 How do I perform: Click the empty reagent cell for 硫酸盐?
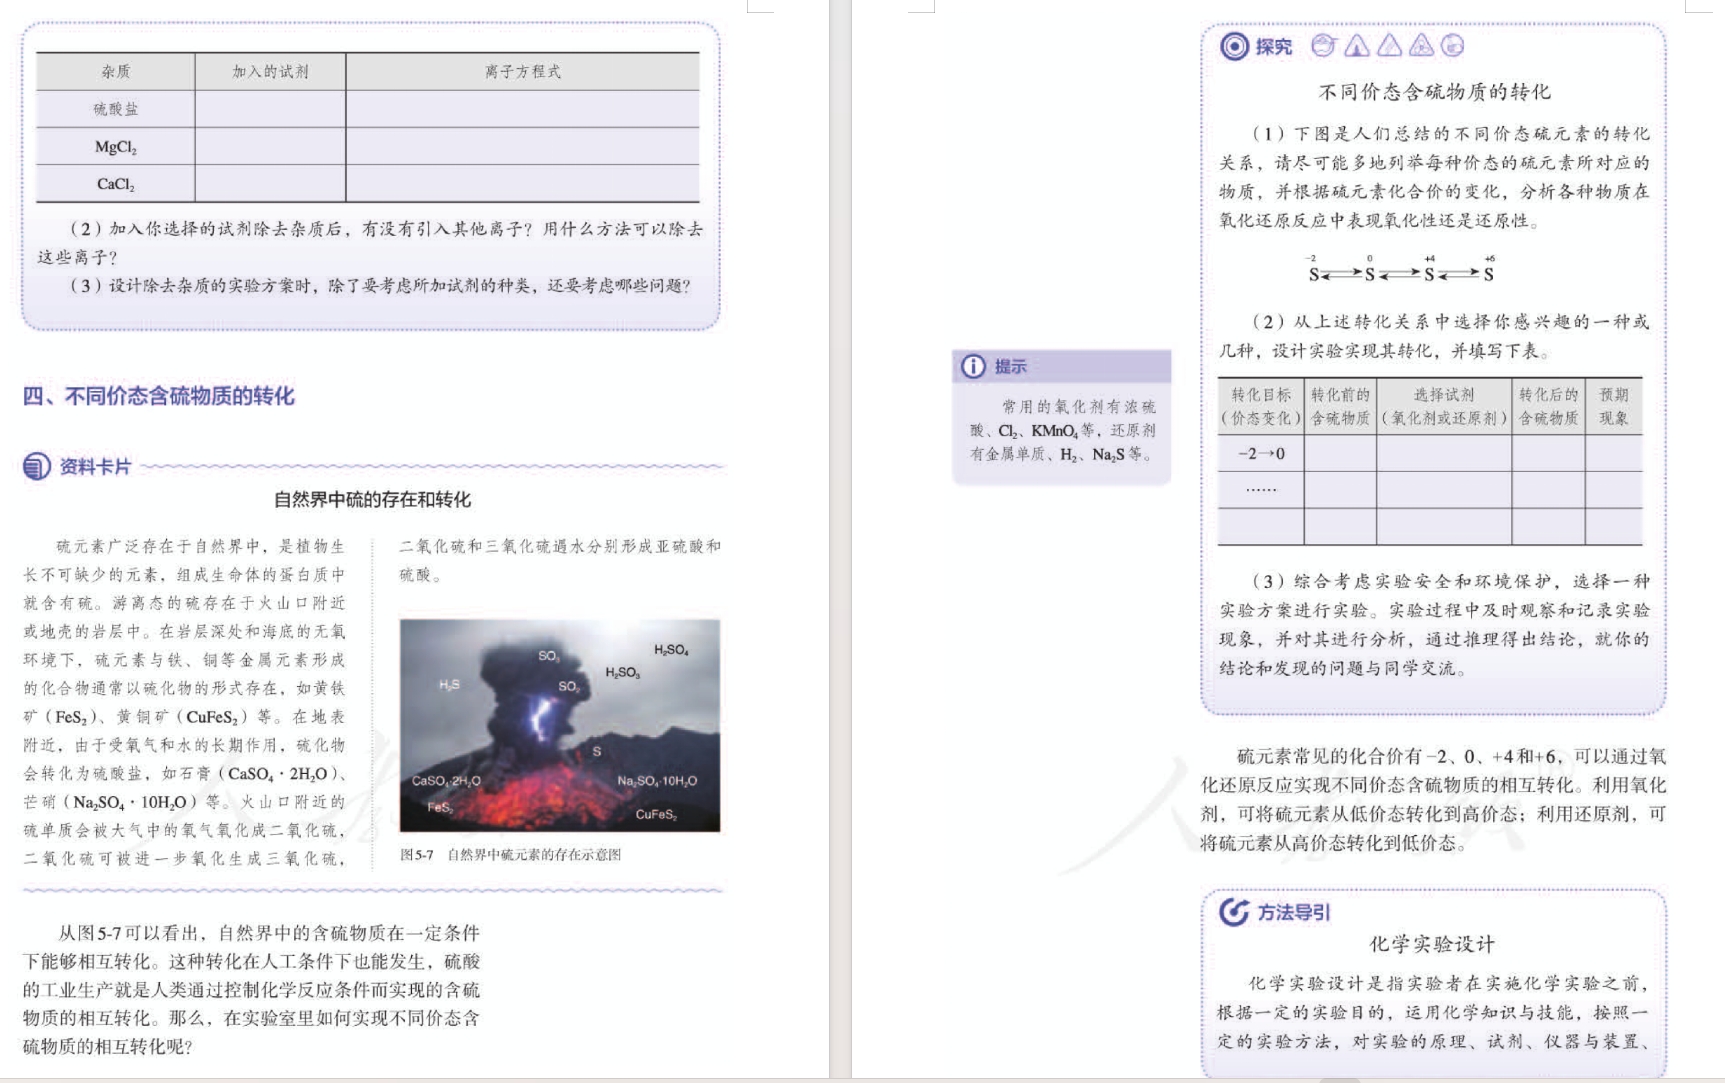(x=270, y=109)
